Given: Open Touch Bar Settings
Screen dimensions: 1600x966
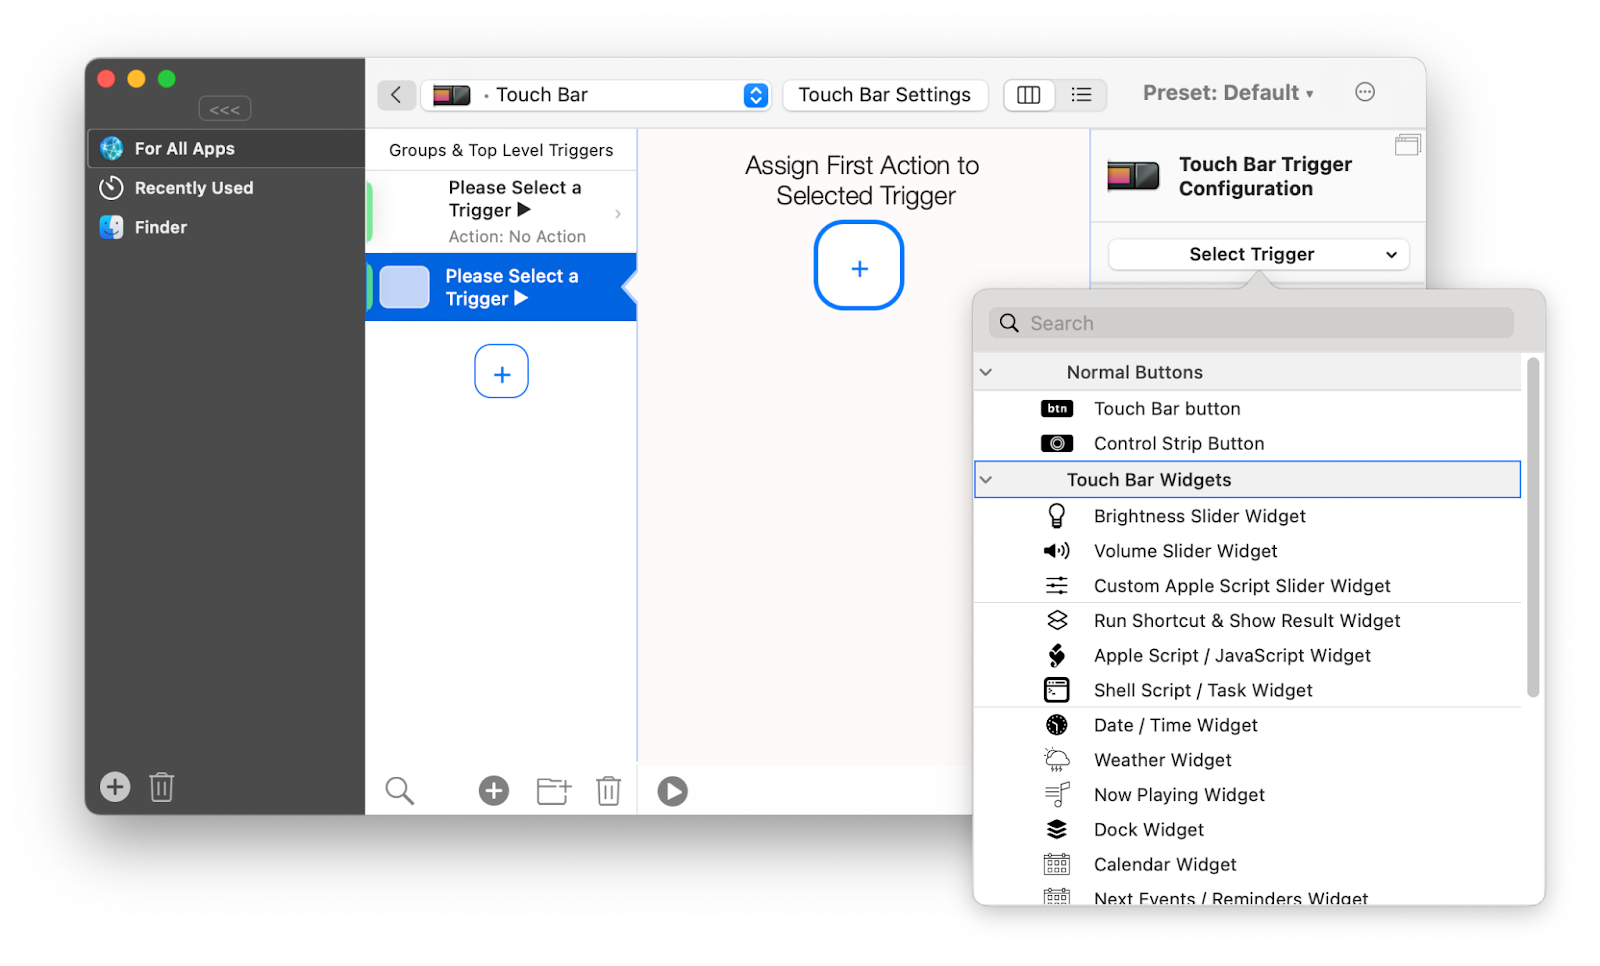Looking at the screenshot, I should coord(884,95).
